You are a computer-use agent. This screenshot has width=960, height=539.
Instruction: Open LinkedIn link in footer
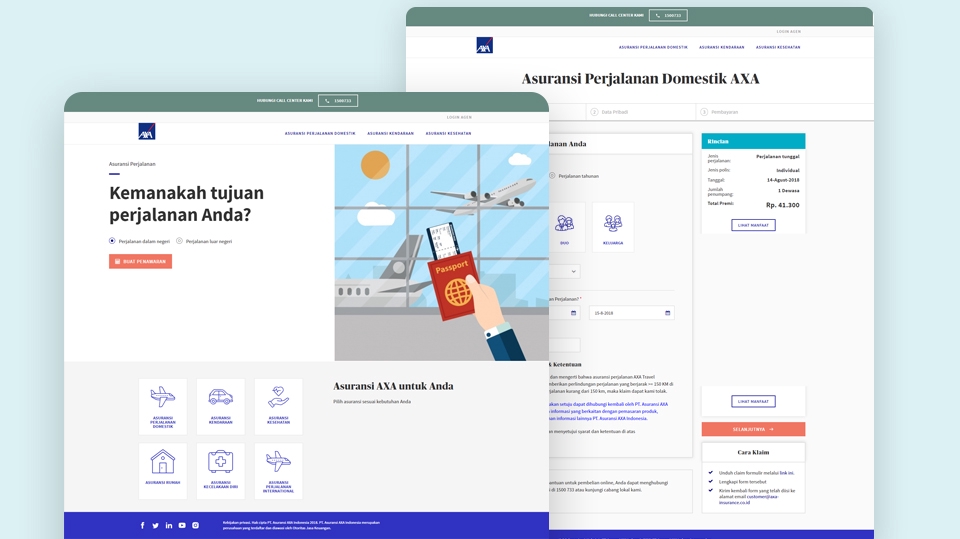(169, 526)
